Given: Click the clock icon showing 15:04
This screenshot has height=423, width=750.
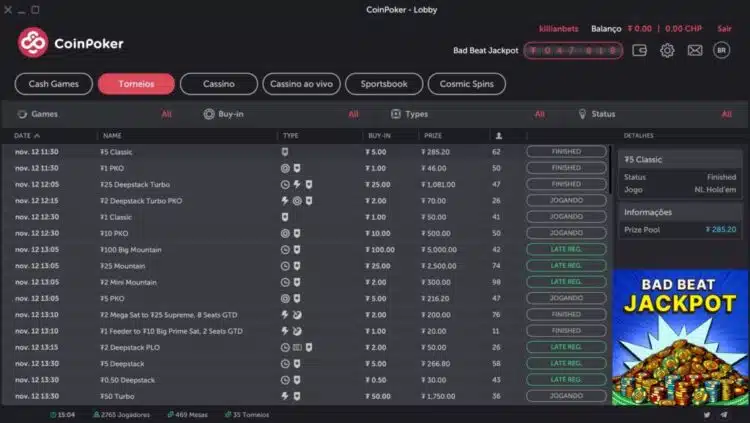Looking at the screenshot, I should (x=53, y=415).
